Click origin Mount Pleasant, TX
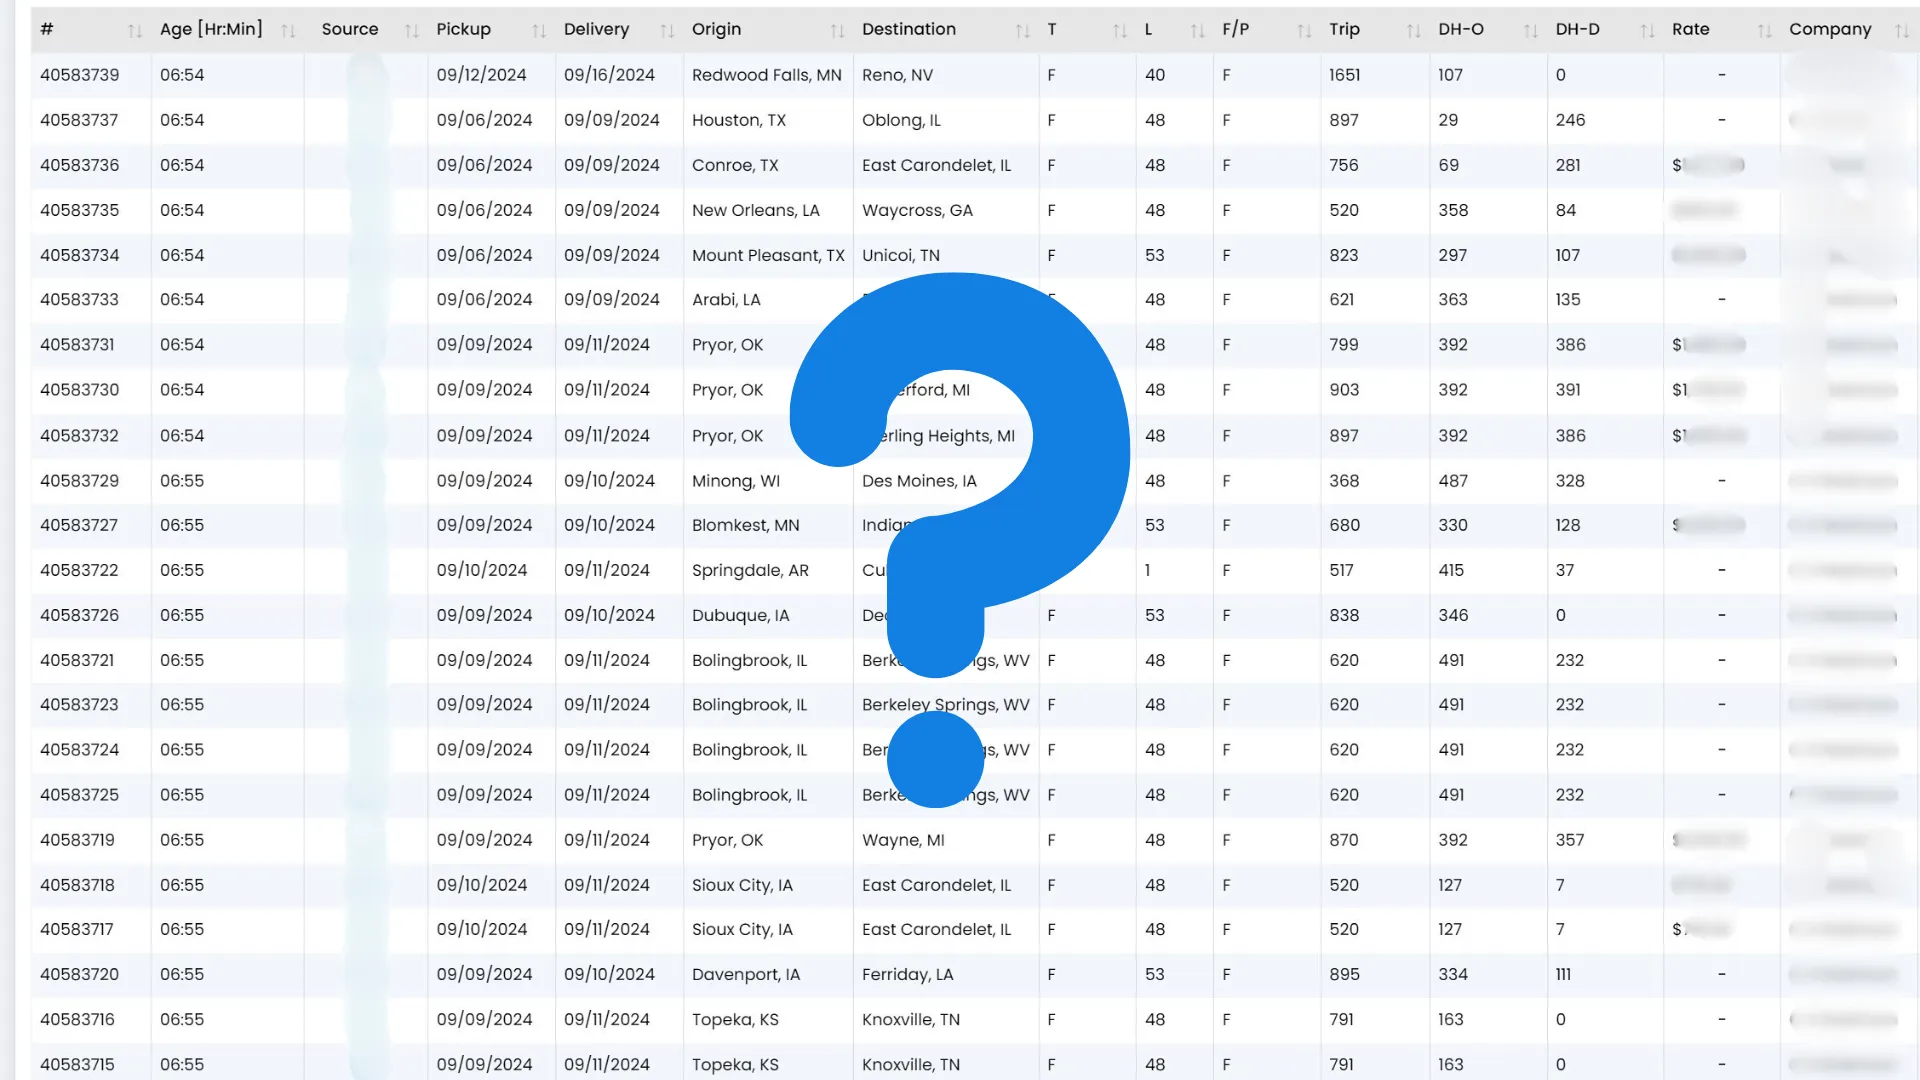 (768, 255)
